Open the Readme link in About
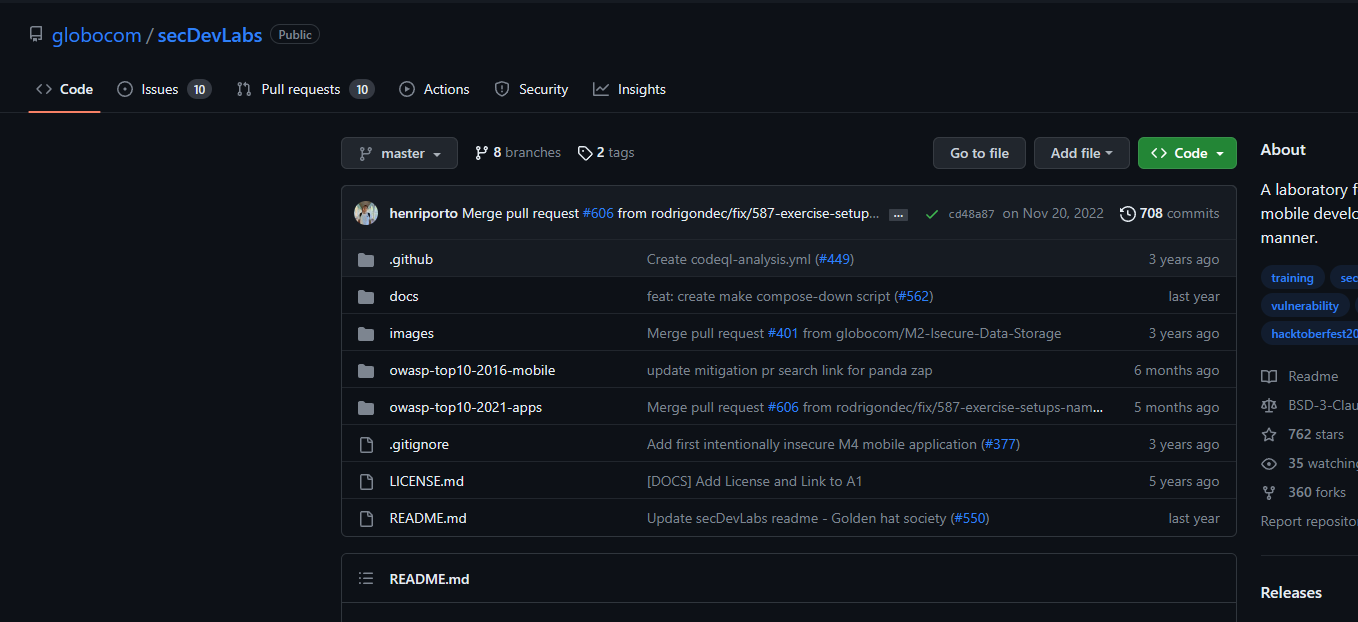The height and width of the screenshot is (622, 1358). (1300, 376)
